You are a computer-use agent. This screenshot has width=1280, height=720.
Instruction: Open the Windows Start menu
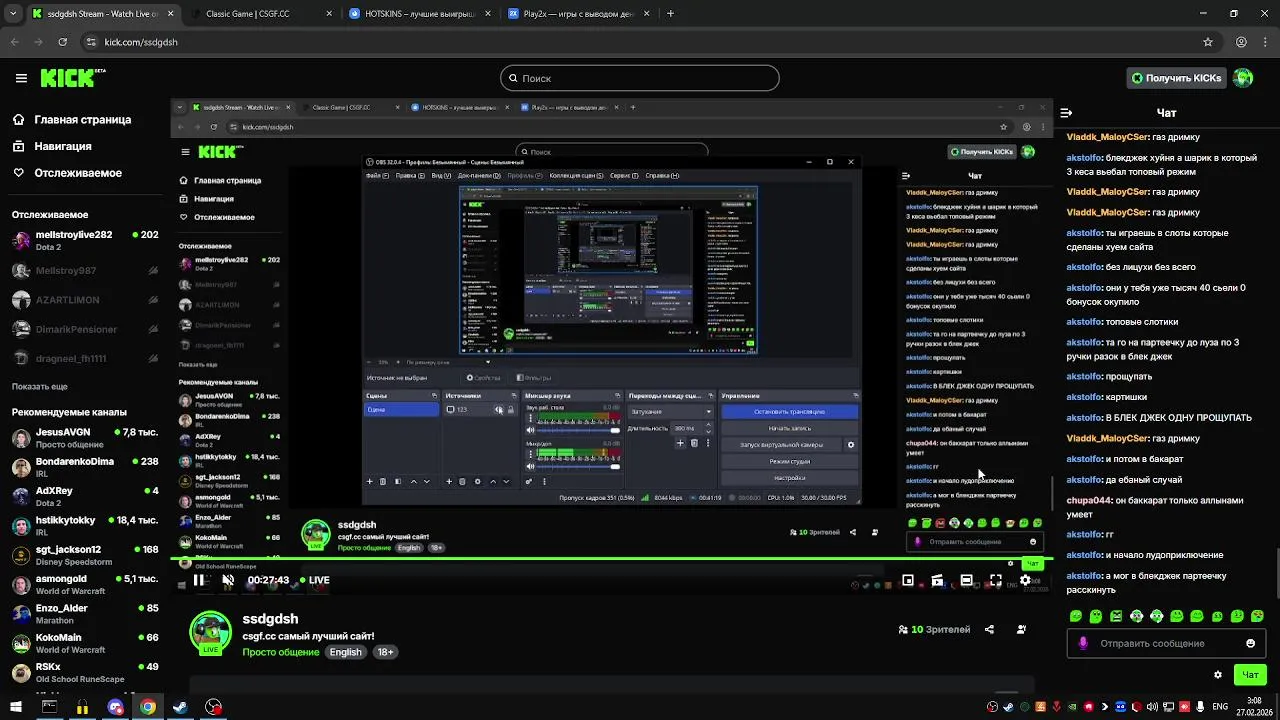point(15,707)
